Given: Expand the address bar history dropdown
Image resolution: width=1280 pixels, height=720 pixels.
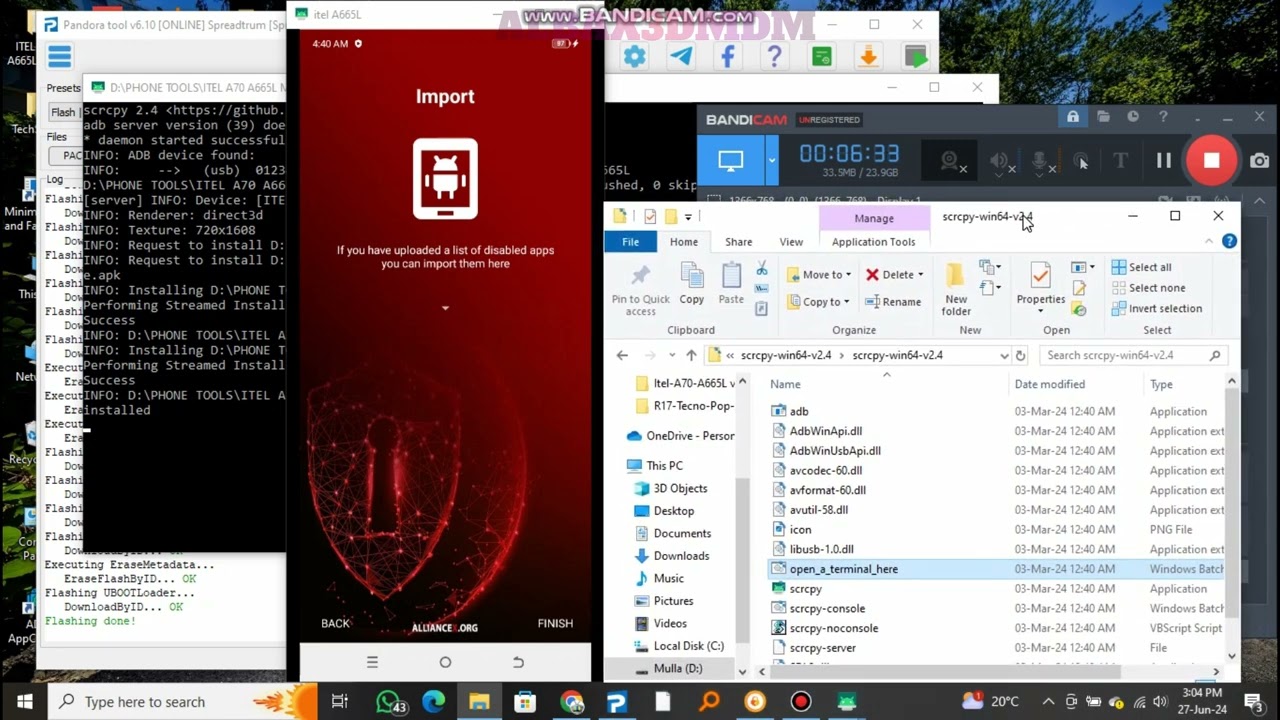Looking at the screenshot, I should pos(1004,355).
